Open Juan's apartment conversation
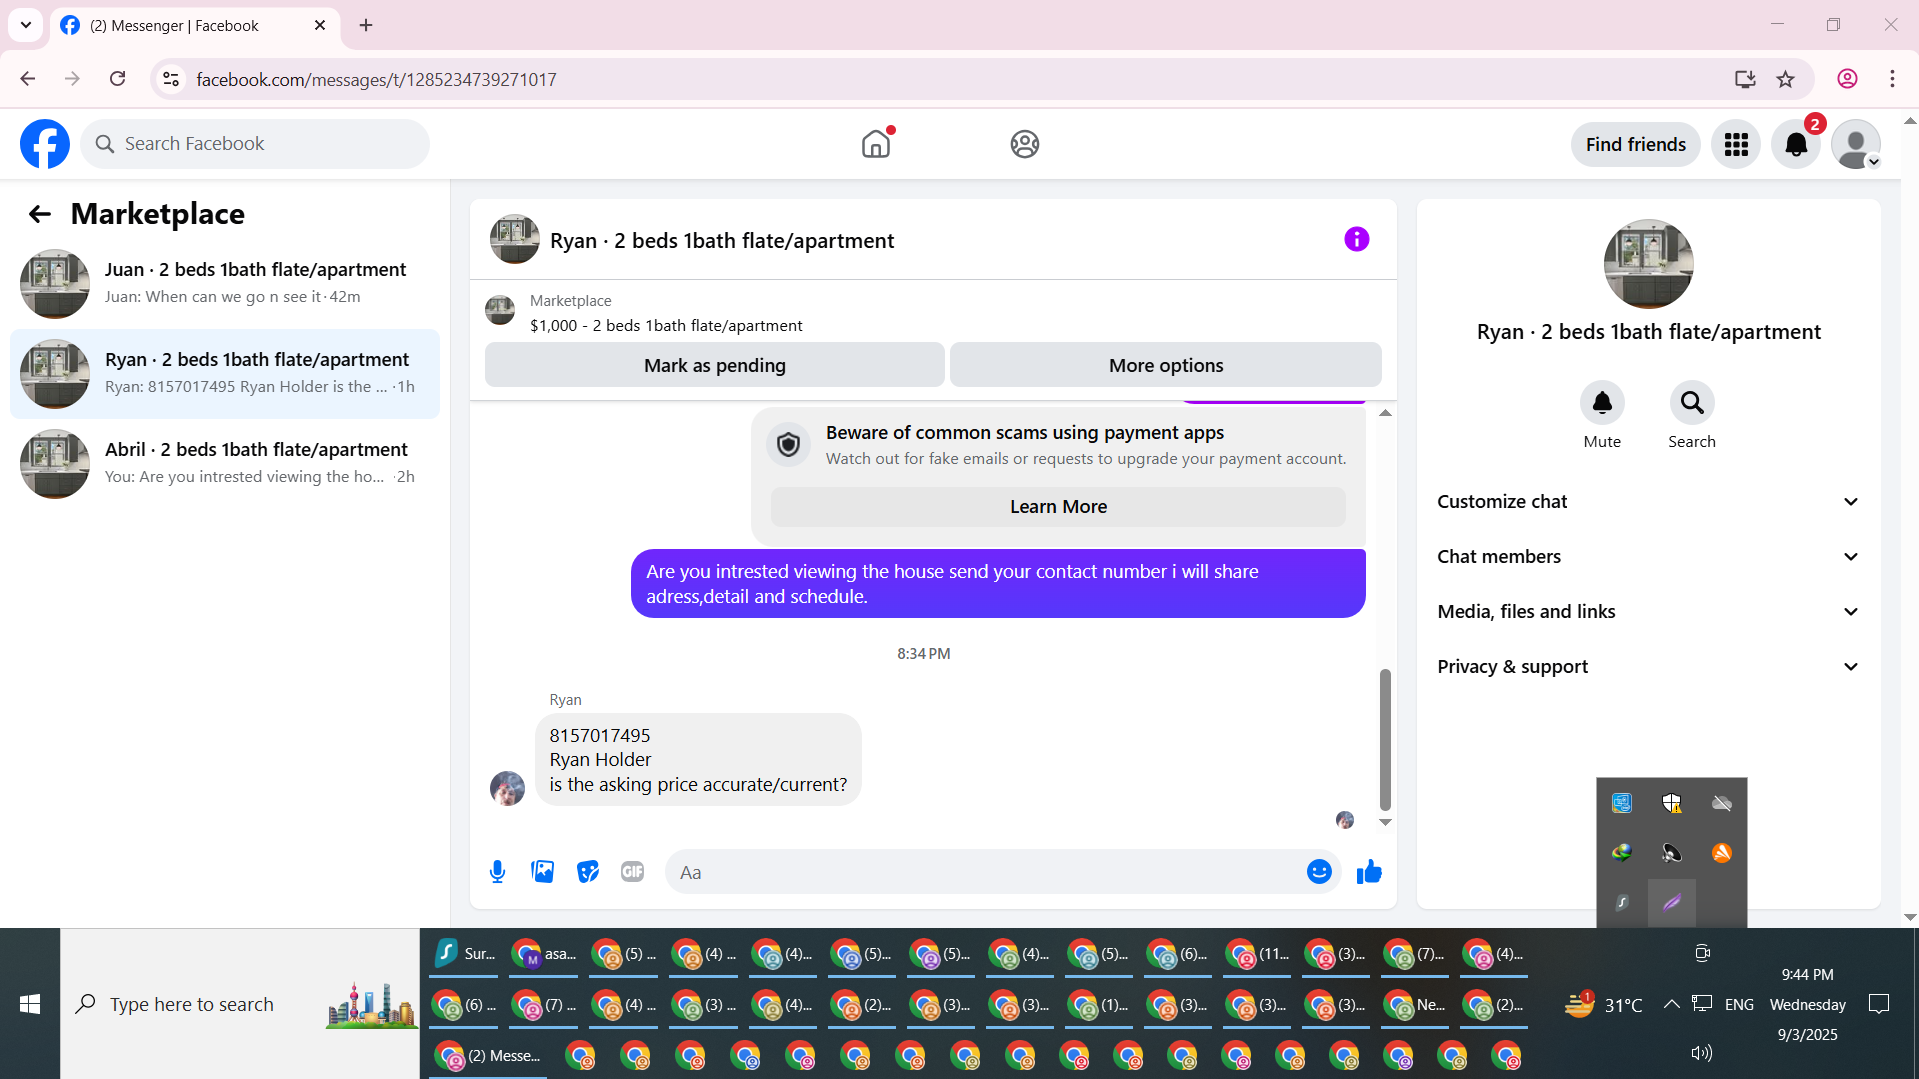This screenshot has width=1919, height=1079. 225,284
